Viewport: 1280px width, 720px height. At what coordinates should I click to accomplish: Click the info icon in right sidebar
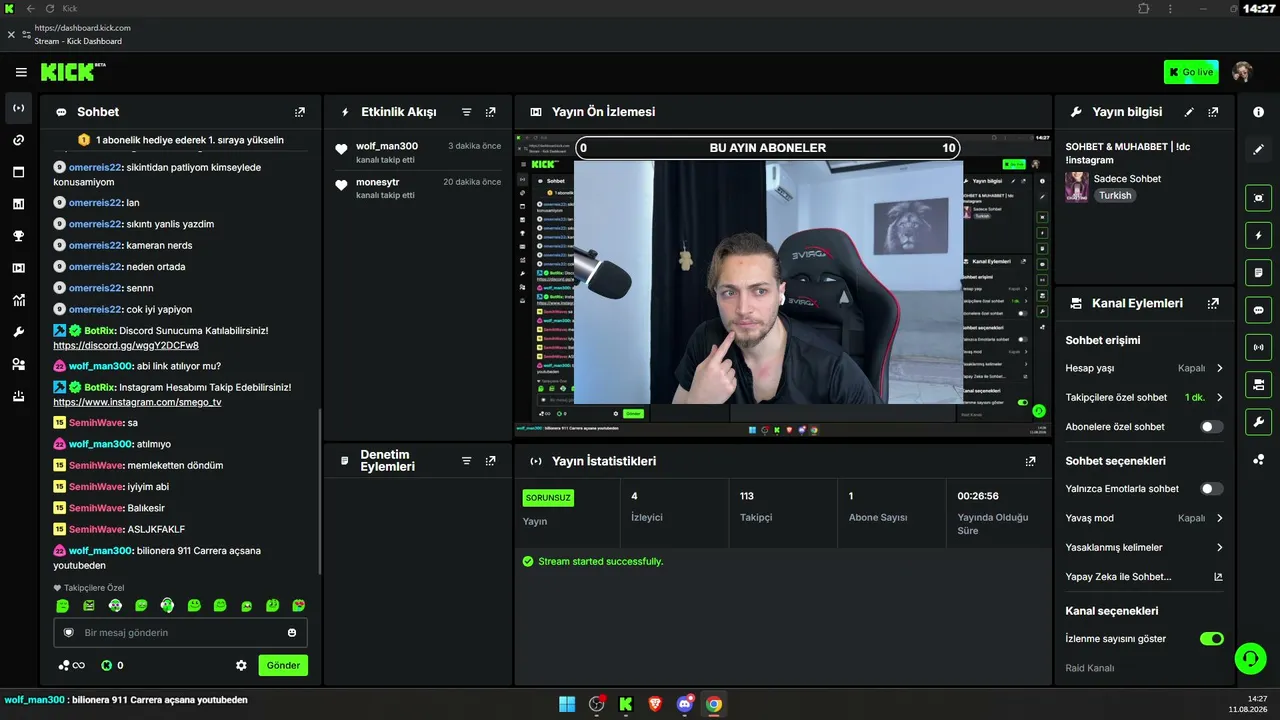pyautogui.click(x=1259, y=112)
